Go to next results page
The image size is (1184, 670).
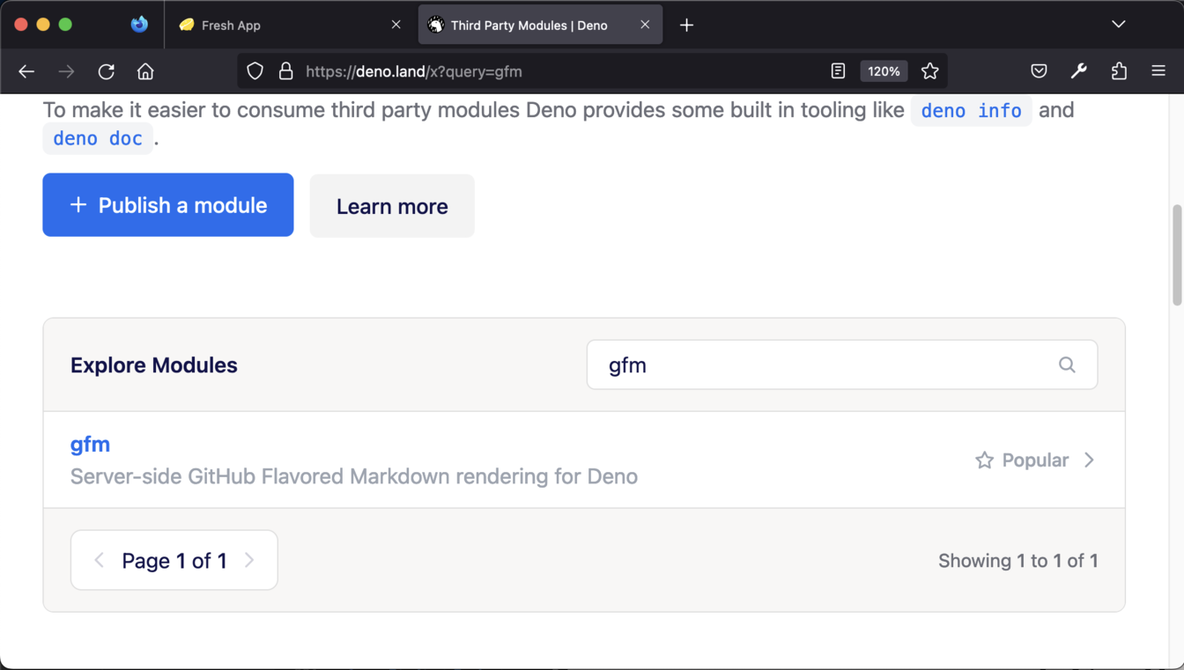pyautogui.click(x=249, y=560)
